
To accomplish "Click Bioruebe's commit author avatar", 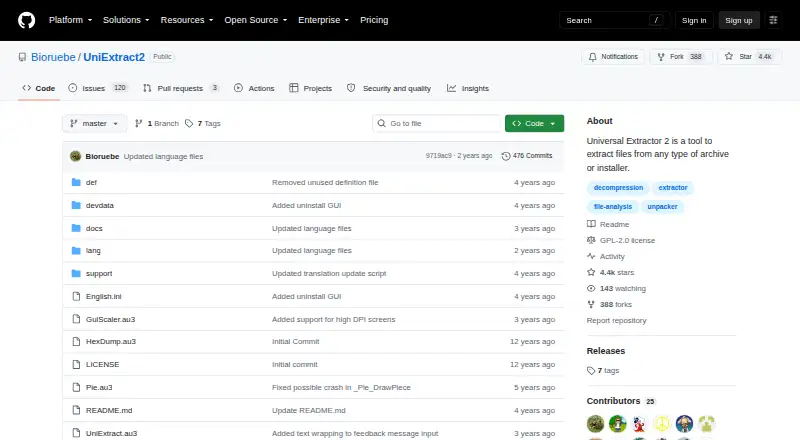I will (x=76, y=156).
